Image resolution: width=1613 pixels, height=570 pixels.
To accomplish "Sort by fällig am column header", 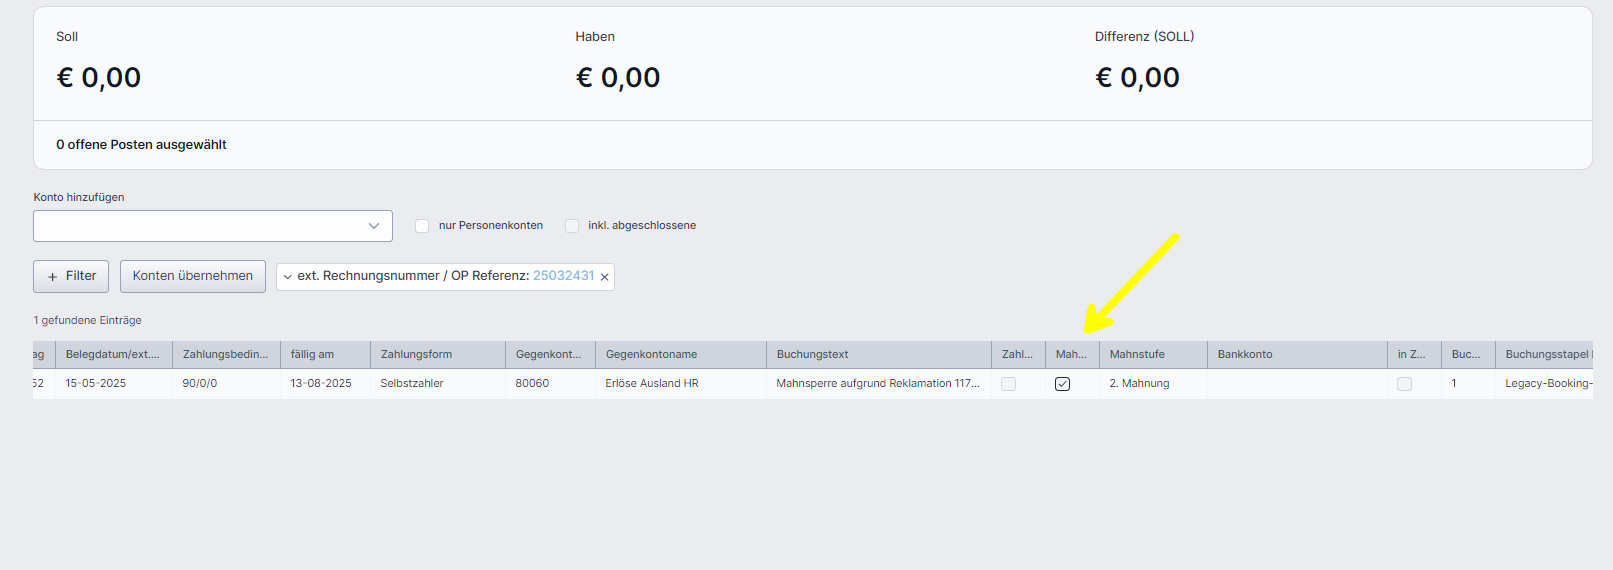I will pyautogui.click(x=312, y=354).
